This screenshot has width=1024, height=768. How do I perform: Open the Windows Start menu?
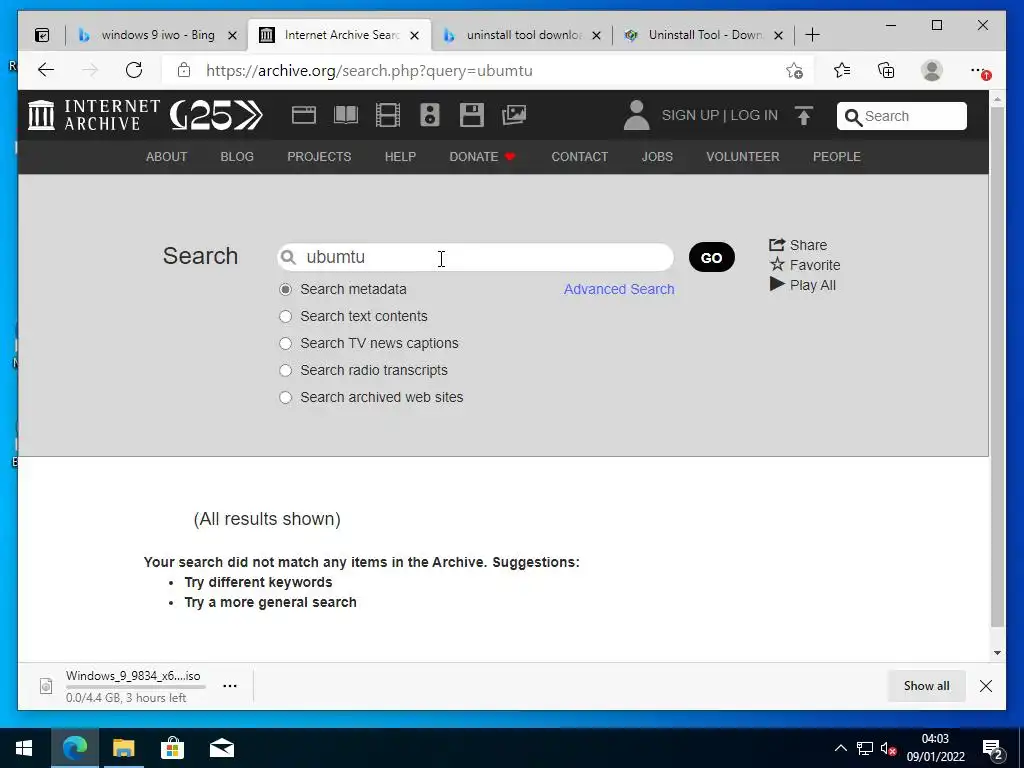pyautogui.click(x=24, y=748)
